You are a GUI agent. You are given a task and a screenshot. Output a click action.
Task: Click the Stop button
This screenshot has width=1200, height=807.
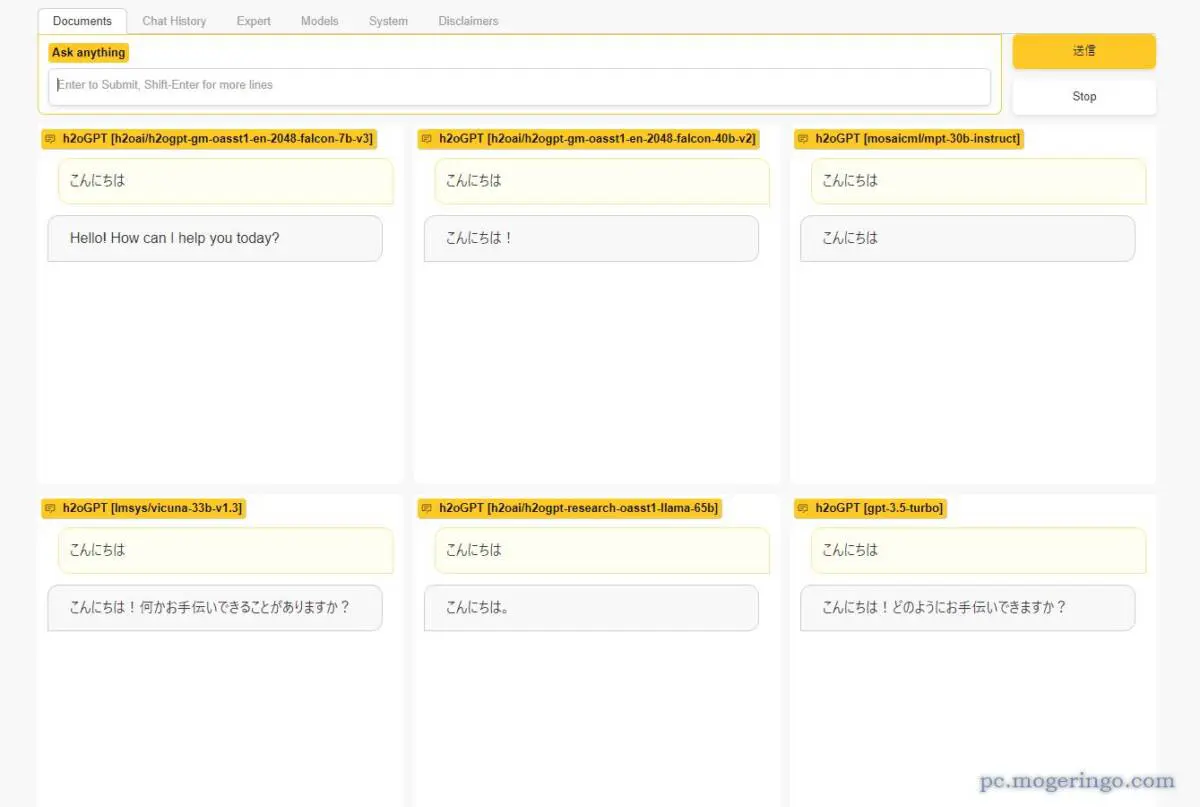pyautogui.click(x=1084, y=97)
